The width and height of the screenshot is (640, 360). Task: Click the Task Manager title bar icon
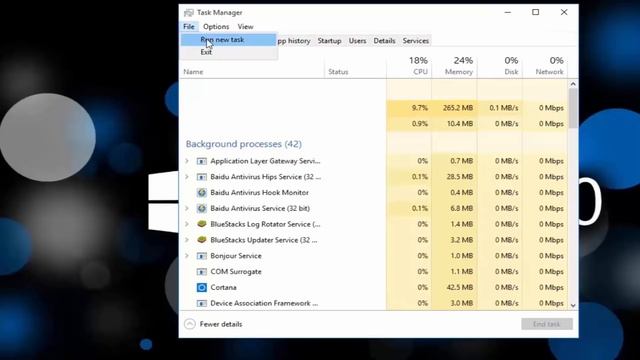click(189, 13)
